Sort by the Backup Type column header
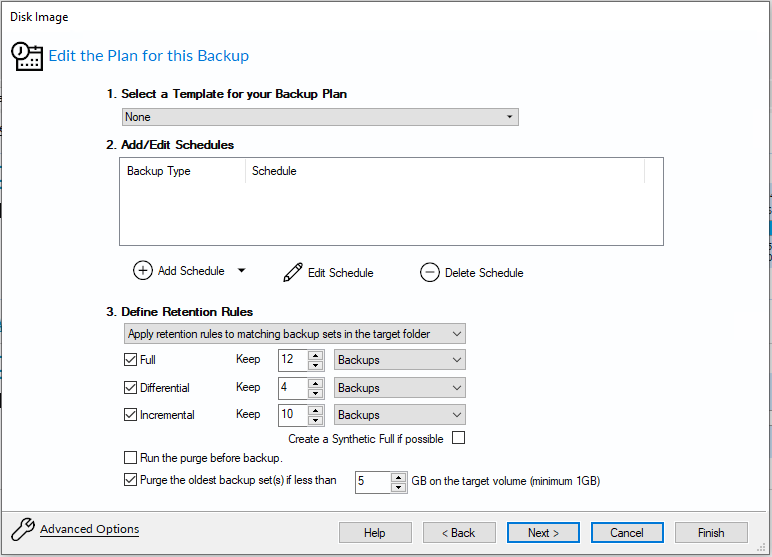This screenshot has height=557, width=772. tap(181, 171)
